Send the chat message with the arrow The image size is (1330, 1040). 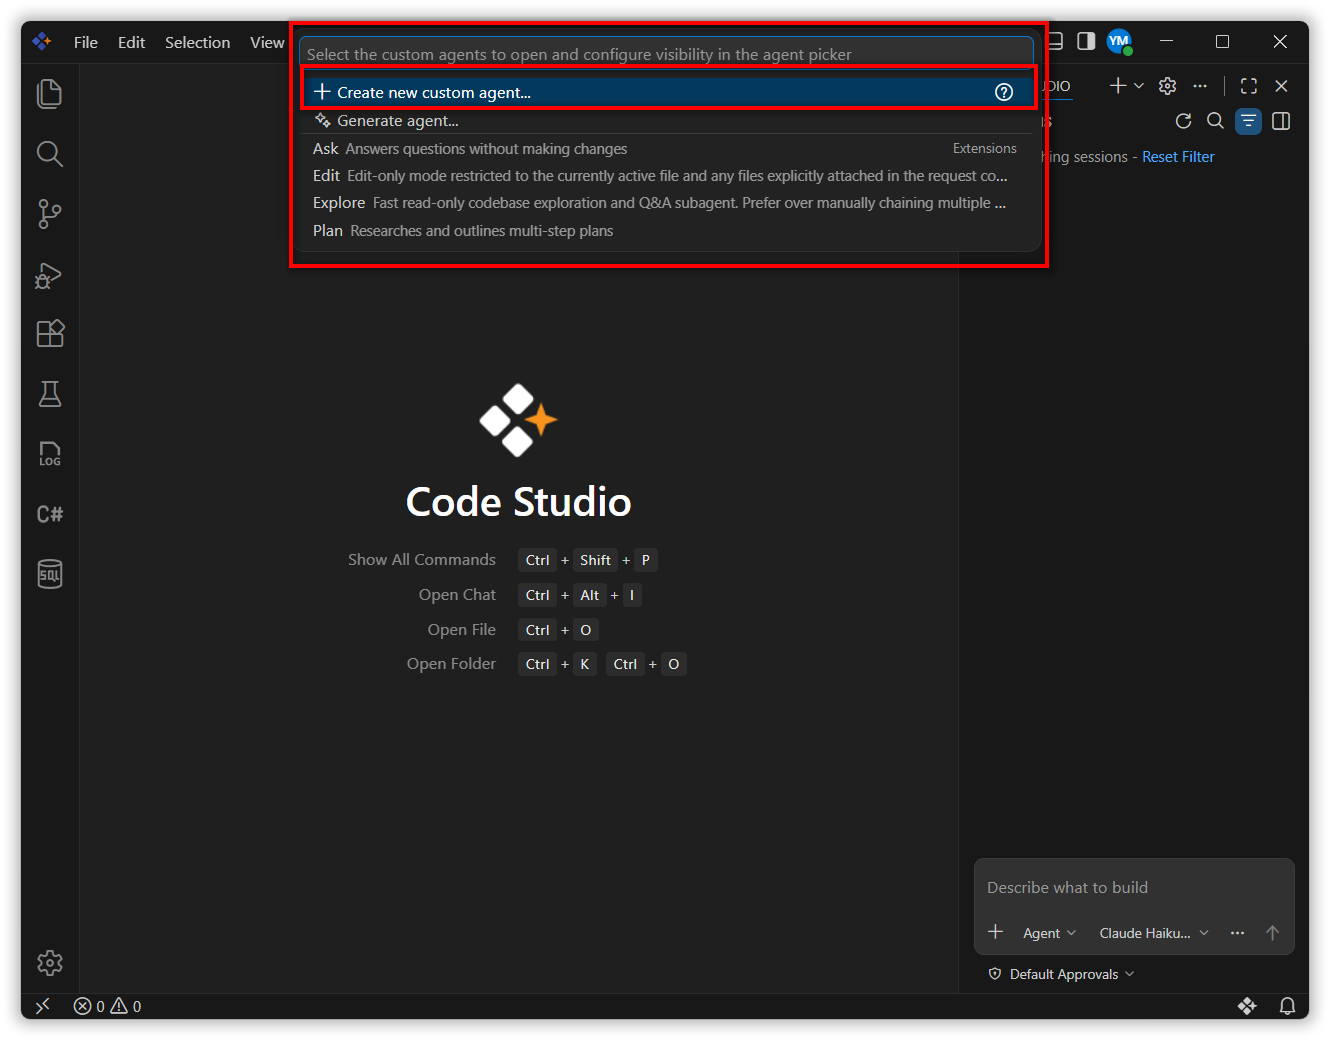click(x=1272, y=933)
